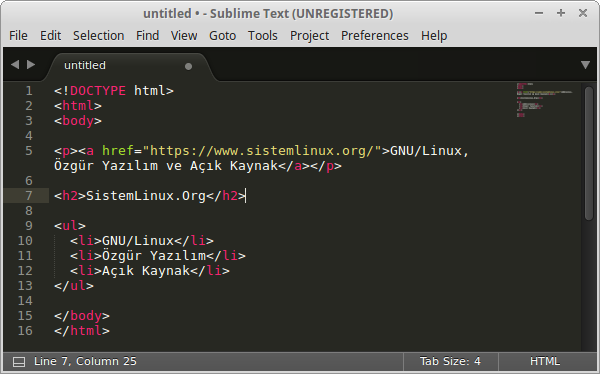Open the Goto menu
This screenshot has width=600, height=374.
[222, 36]
